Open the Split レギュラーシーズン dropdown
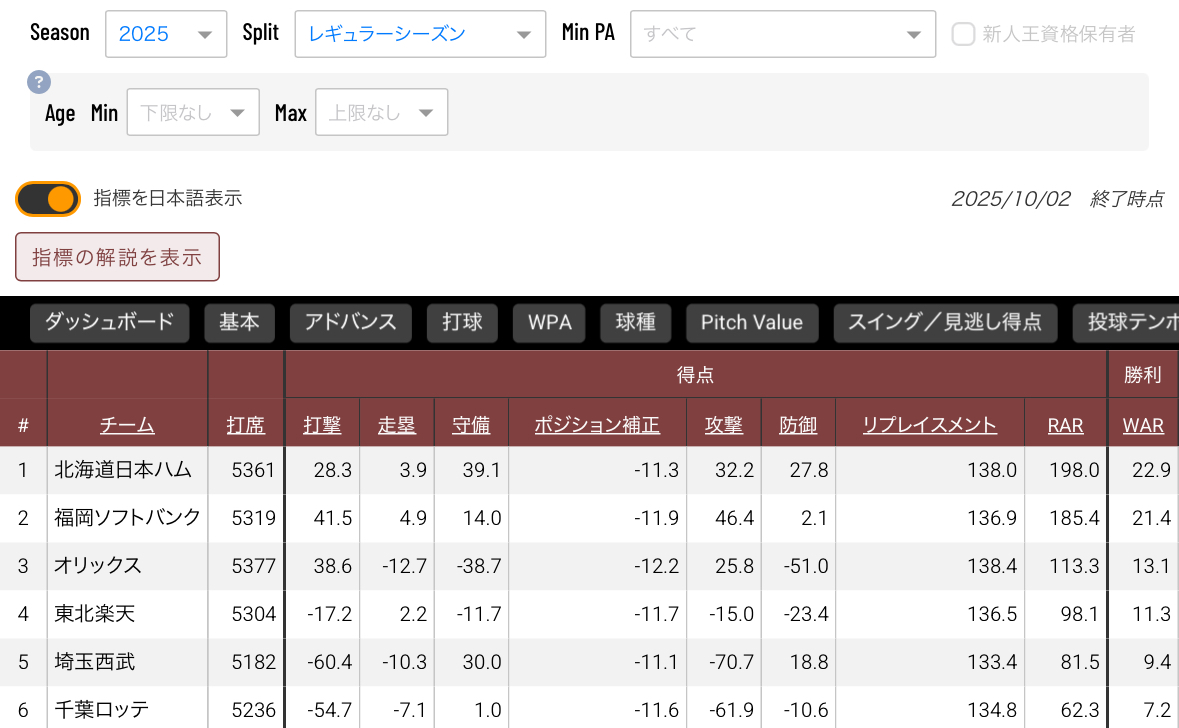1179x728 pixels. (420, 34)
